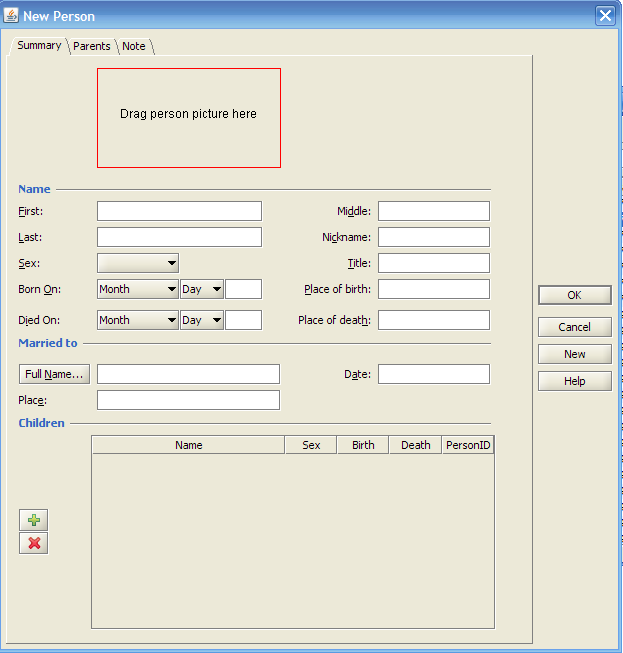Switch to the Parents tab
Screen dimensions: 623x653
92,46
